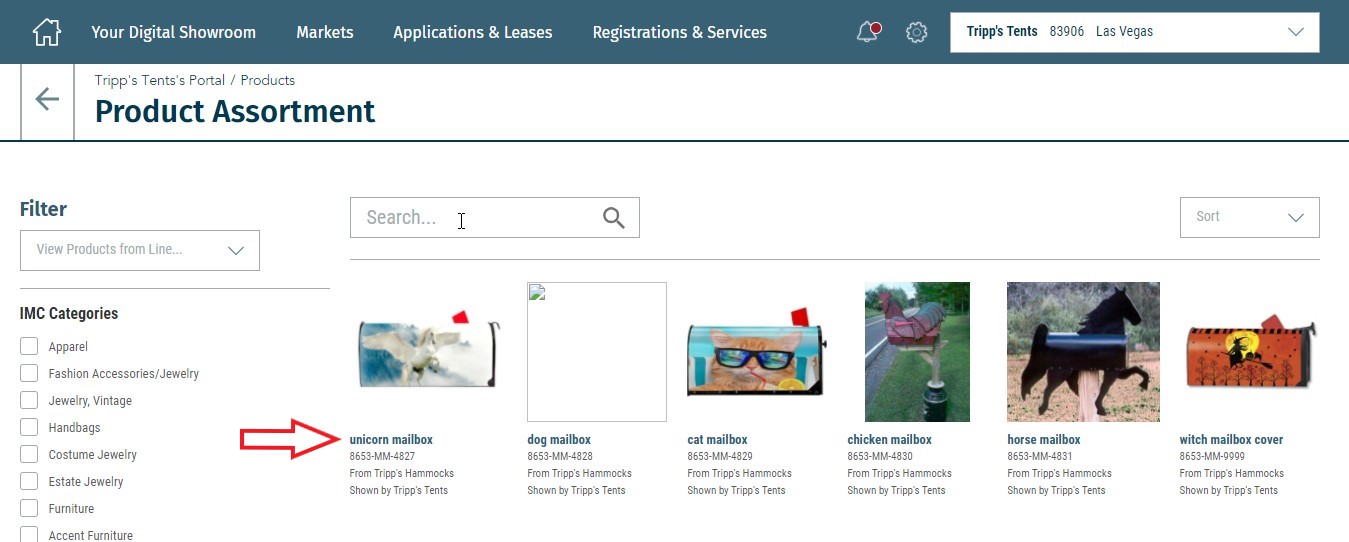This screenshot has height=542, width=1349.
Task: Open Your Digital Showroom menu
Action: [173, 32]
